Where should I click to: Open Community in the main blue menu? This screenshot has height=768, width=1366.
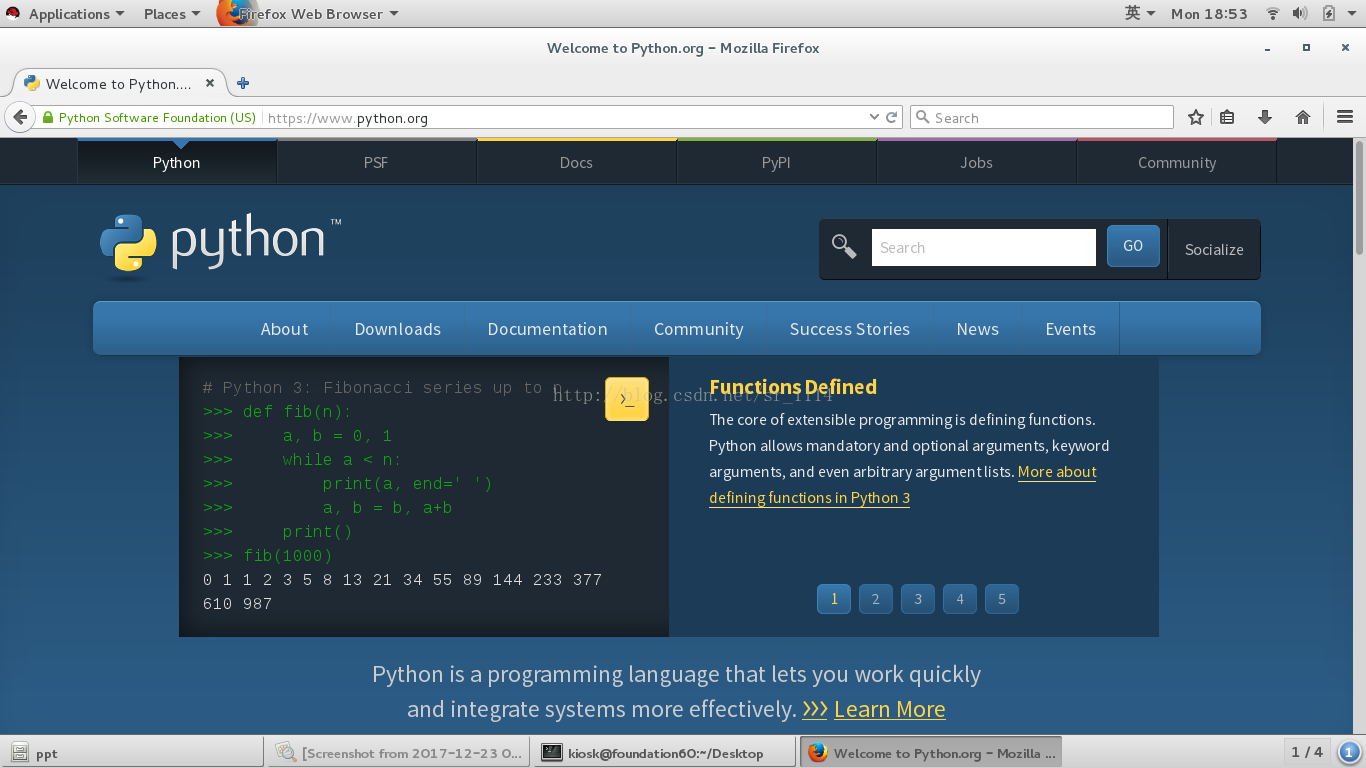[698, 329]
